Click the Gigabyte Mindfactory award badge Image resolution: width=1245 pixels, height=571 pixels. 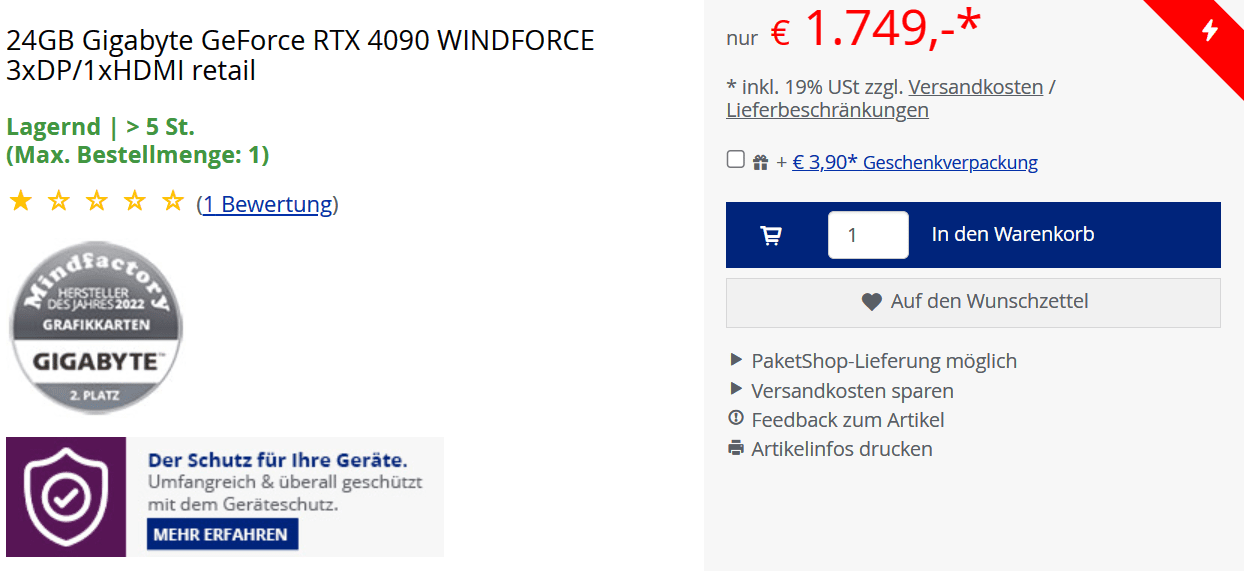(x=96, y=327)
